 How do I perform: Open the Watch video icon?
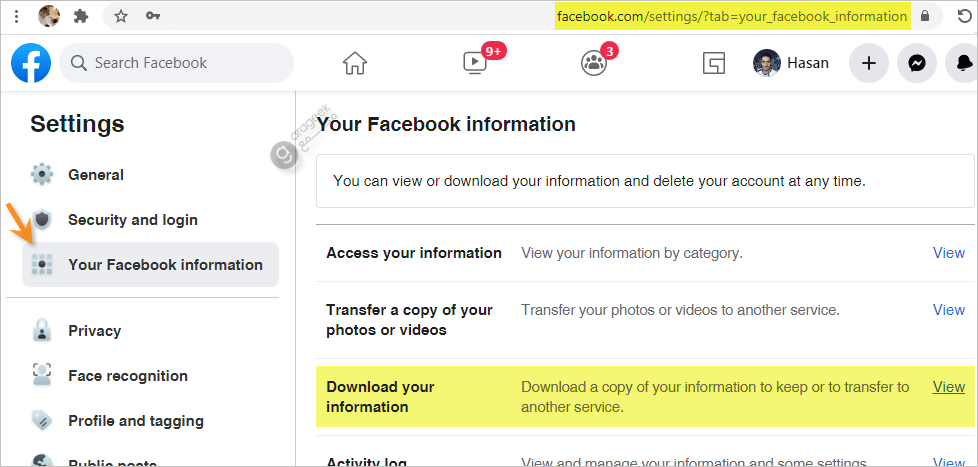pos(475,62)
